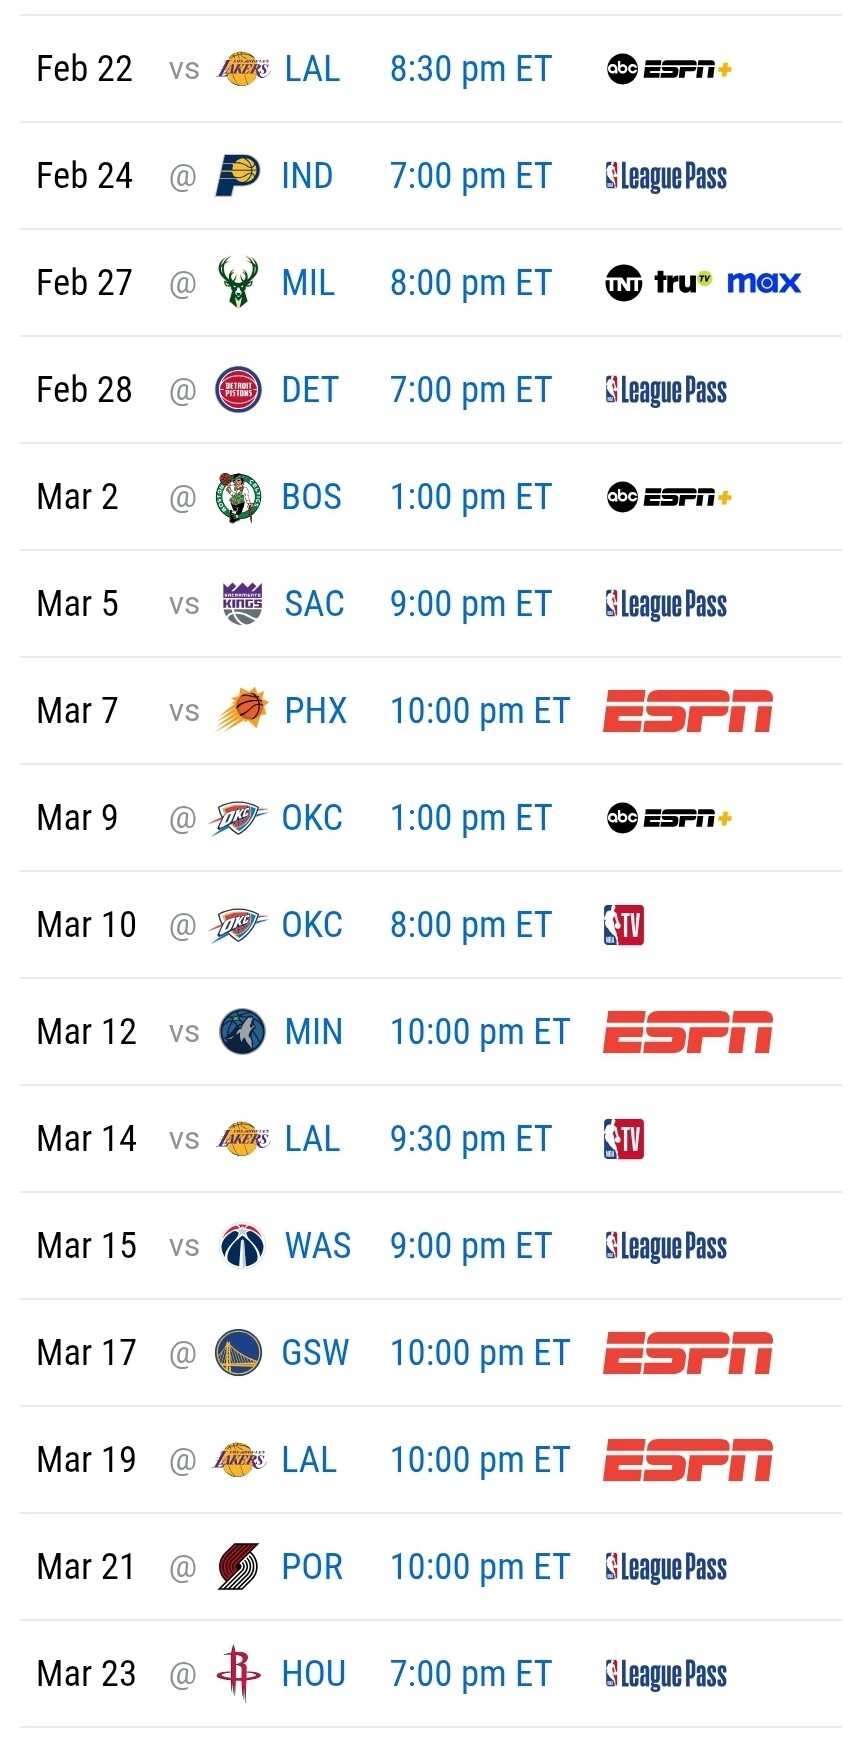Click the Portland Trail Blazers logo
The image size is (848, 1746).
pyautogui.click(x=238, y=1567)
